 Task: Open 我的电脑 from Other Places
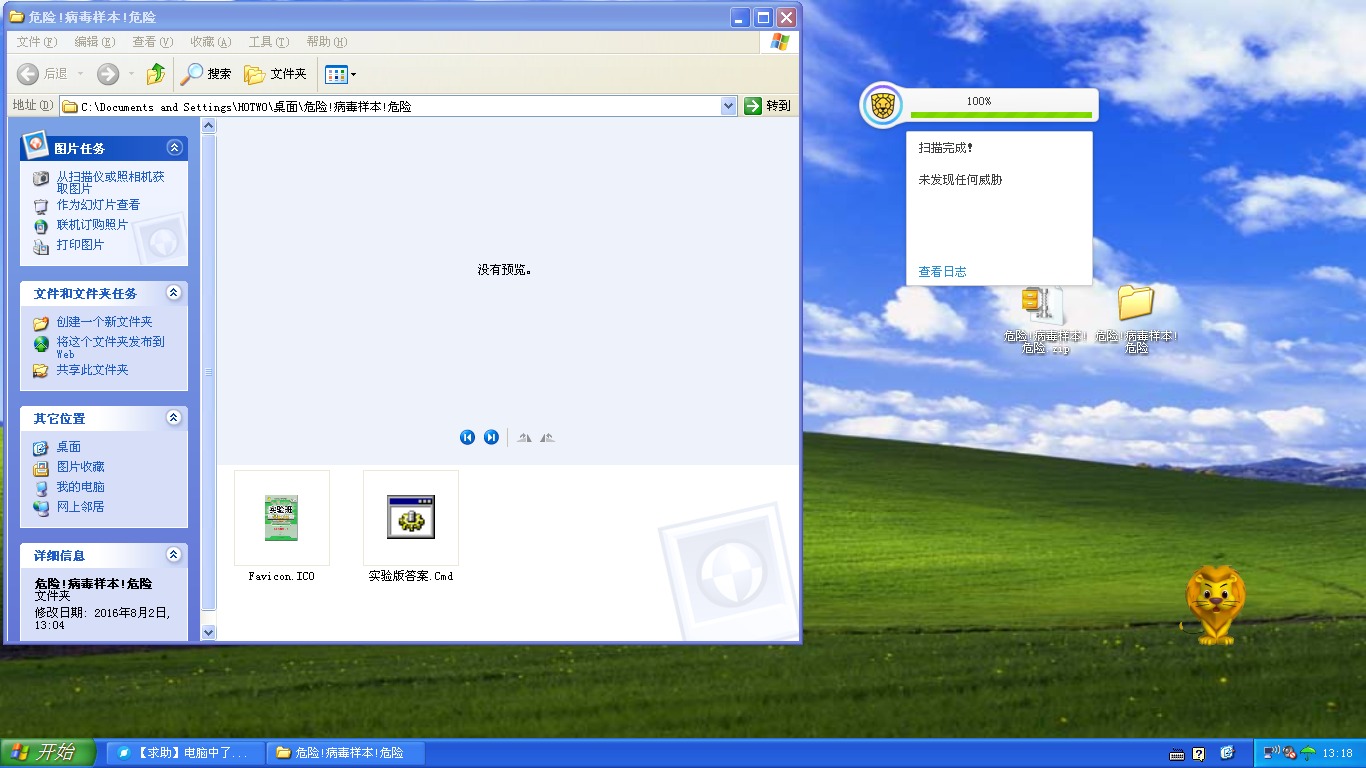pos(80,487)
